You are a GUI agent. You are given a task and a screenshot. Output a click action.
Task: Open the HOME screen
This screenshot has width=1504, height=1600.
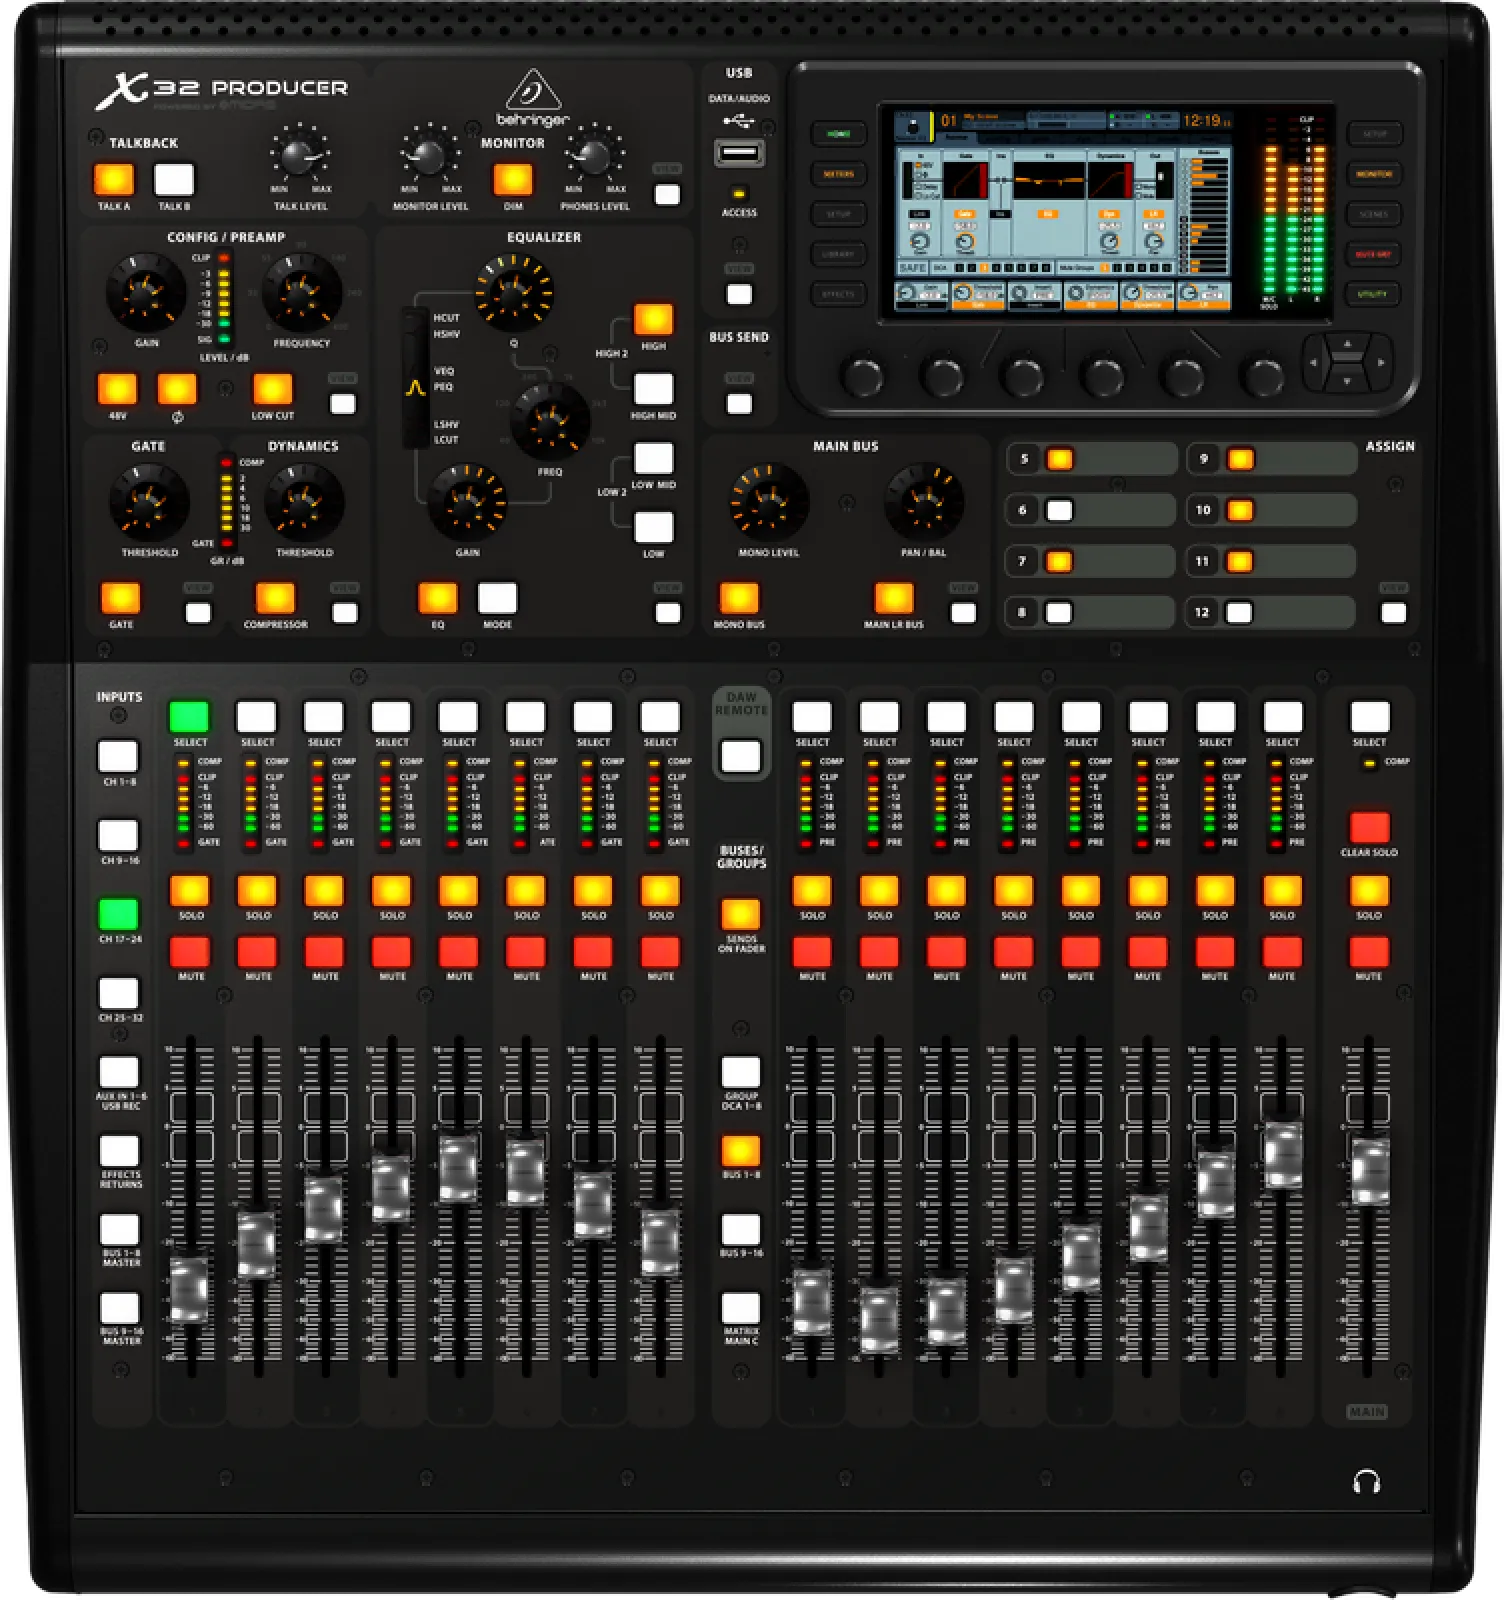838,134
